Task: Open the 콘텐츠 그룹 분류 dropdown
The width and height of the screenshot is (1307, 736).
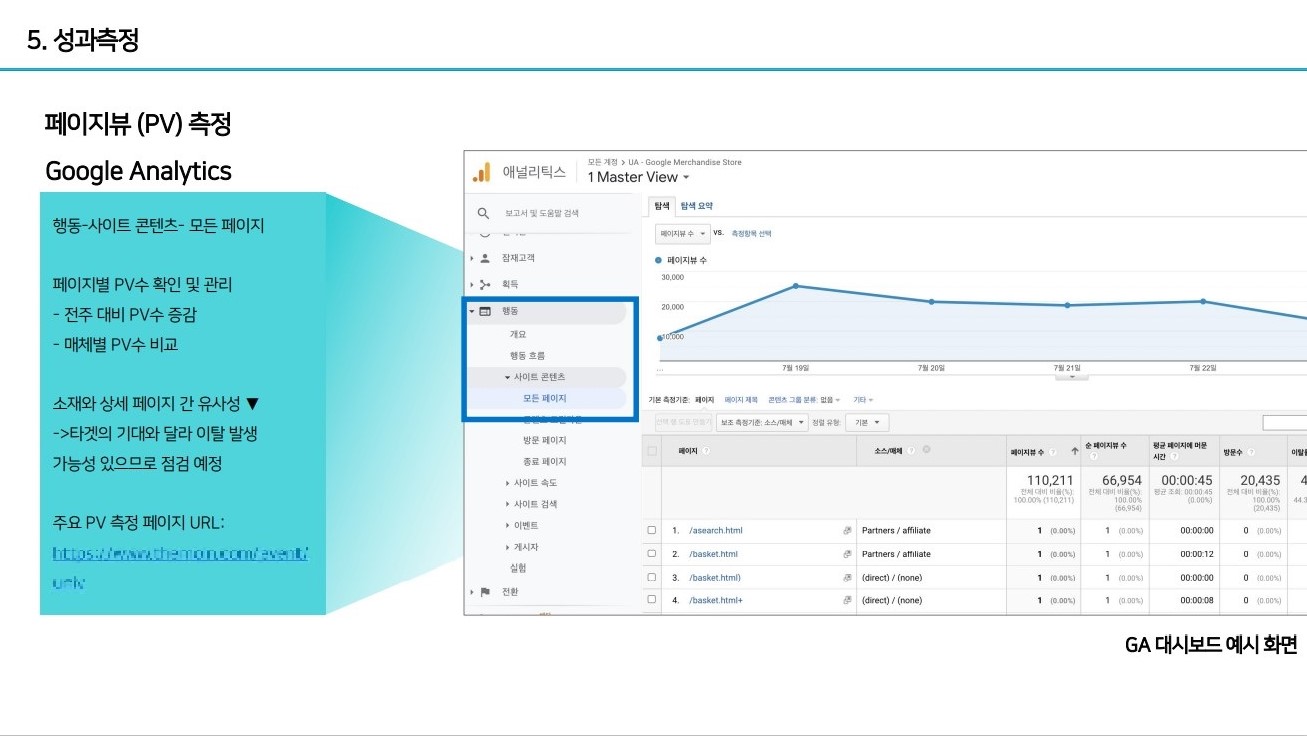Action: click(x=804, y=400)
